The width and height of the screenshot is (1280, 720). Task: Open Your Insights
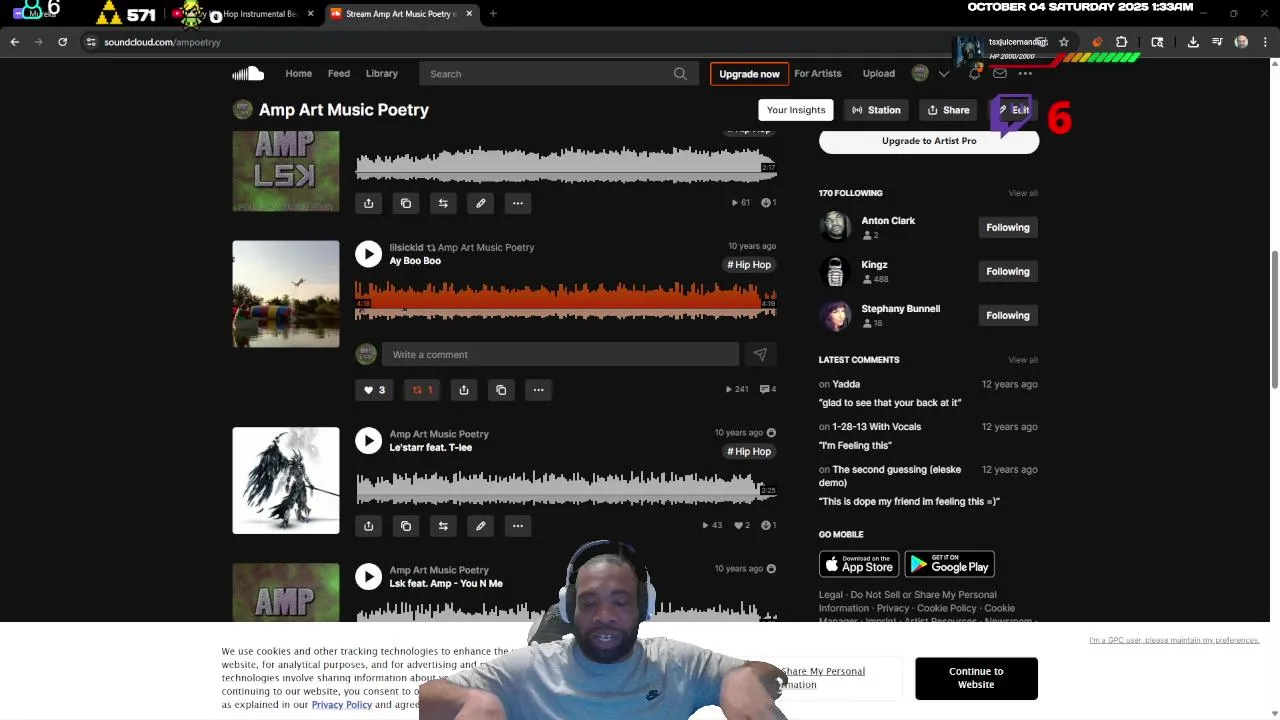796,110
